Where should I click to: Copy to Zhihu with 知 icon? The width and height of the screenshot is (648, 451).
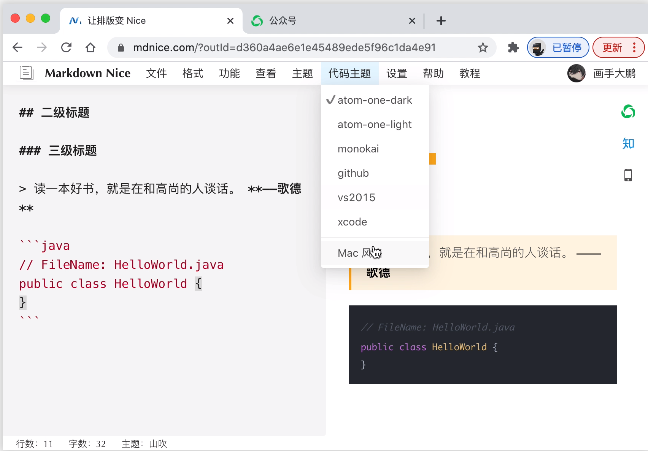(628, 143)
